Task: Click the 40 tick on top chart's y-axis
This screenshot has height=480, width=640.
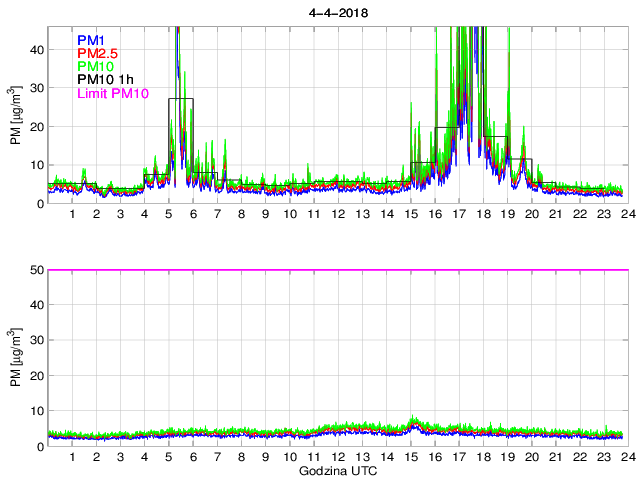Action: coord(34,50)
